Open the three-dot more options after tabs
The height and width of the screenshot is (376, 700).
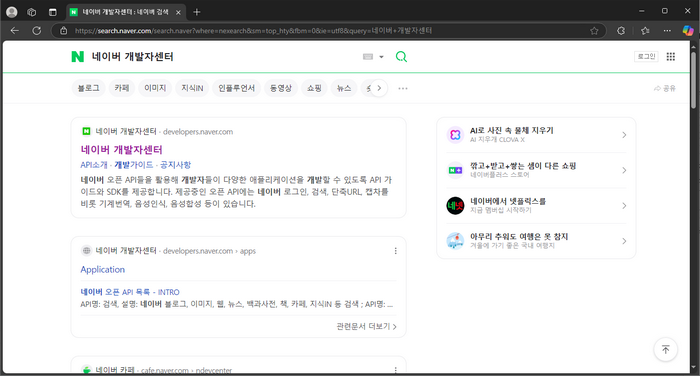coord(403,88)
